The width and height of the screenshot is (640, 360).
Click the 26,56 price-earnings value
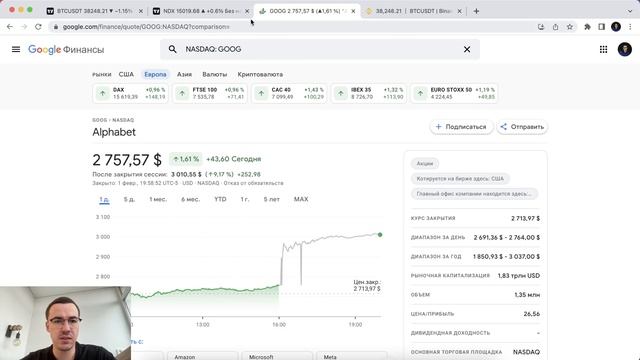tap(532, 314)
